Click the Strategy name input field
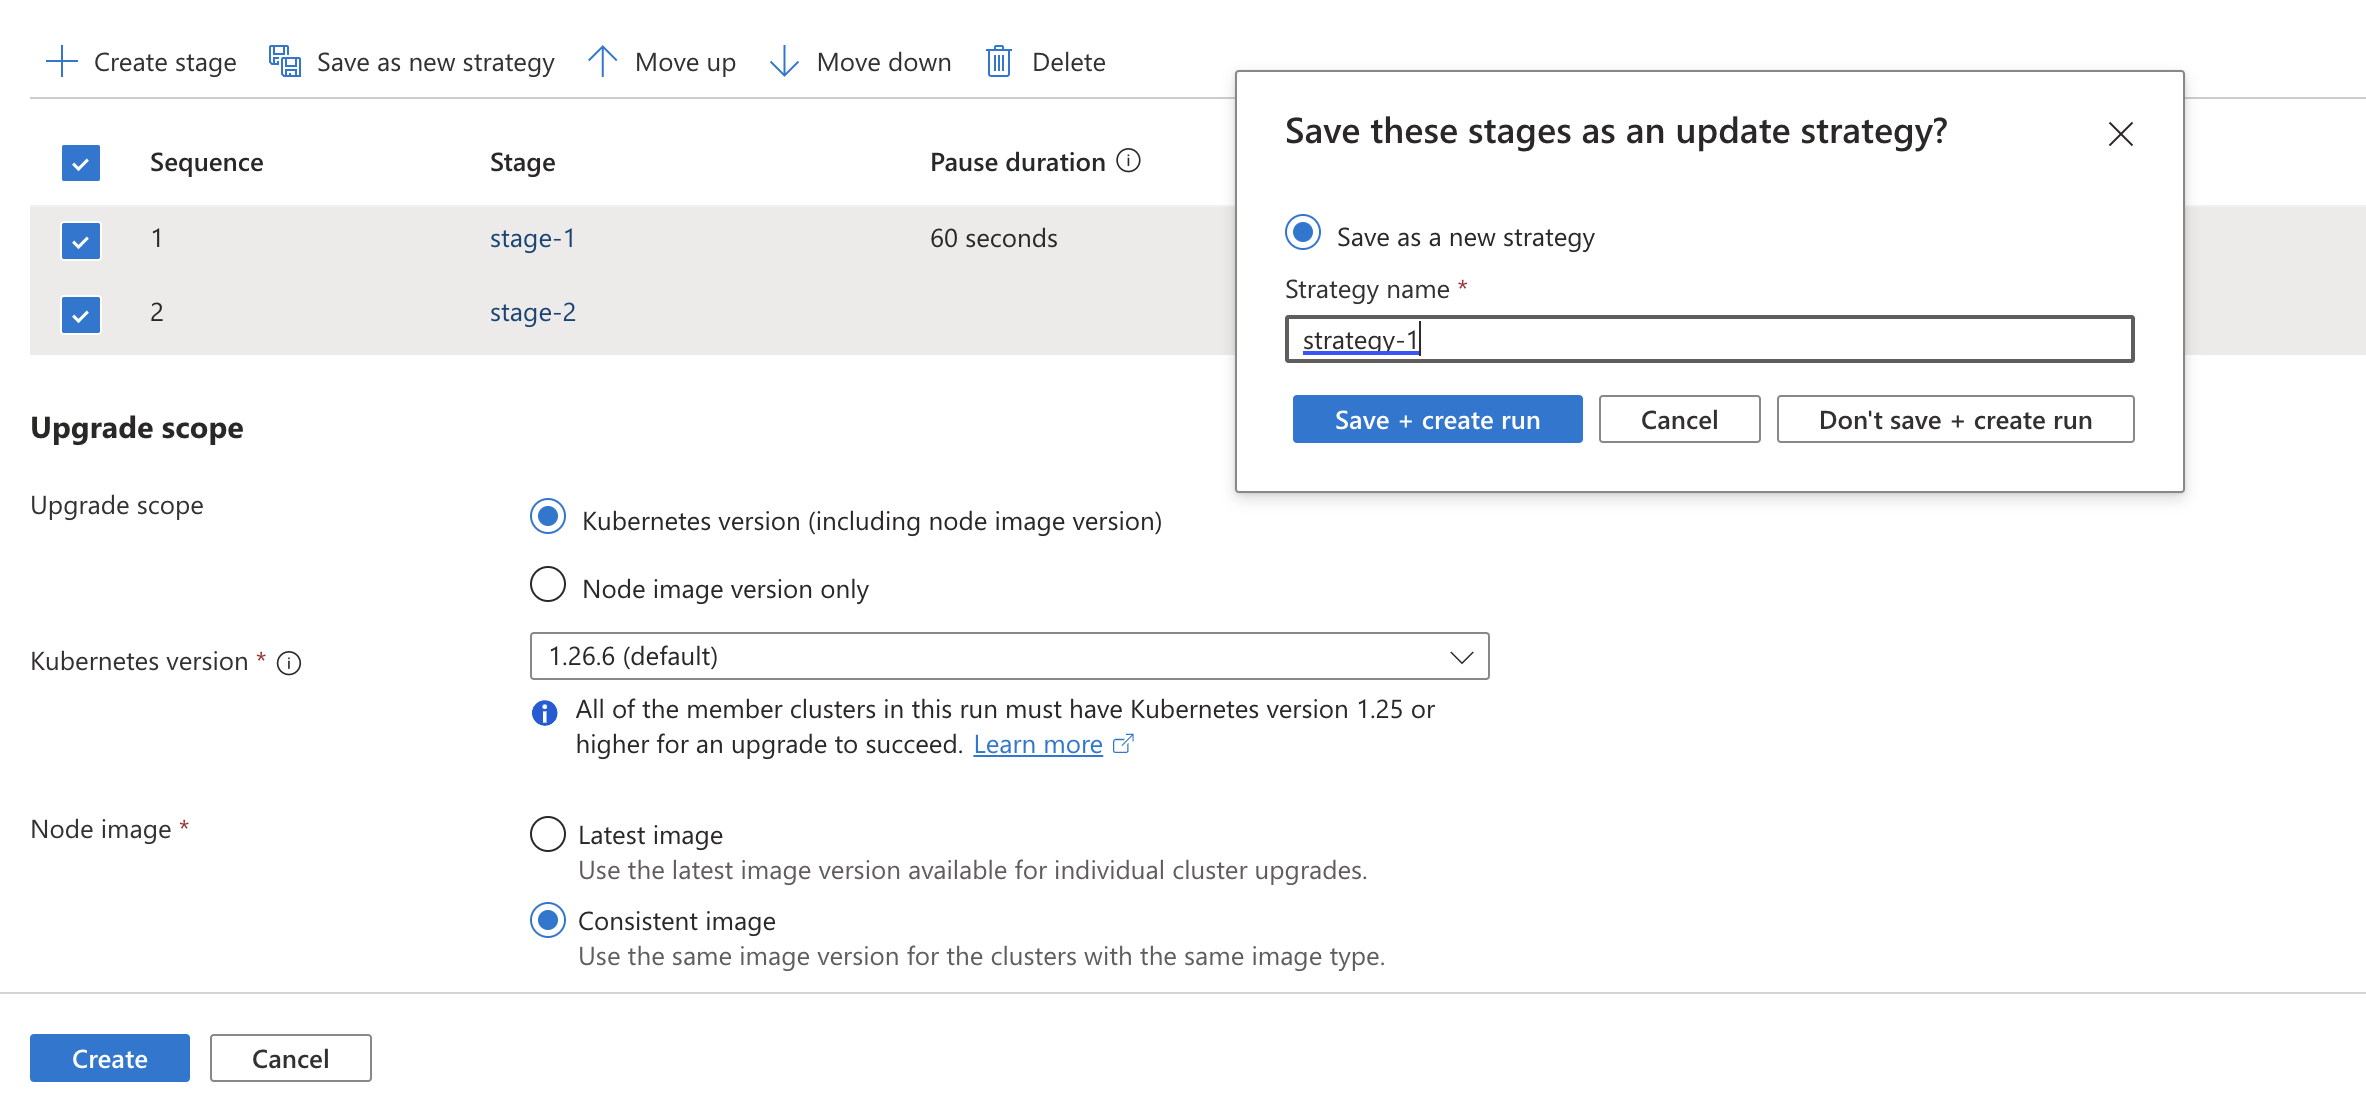The image size is (2366, 1098). click(1709, 339)
